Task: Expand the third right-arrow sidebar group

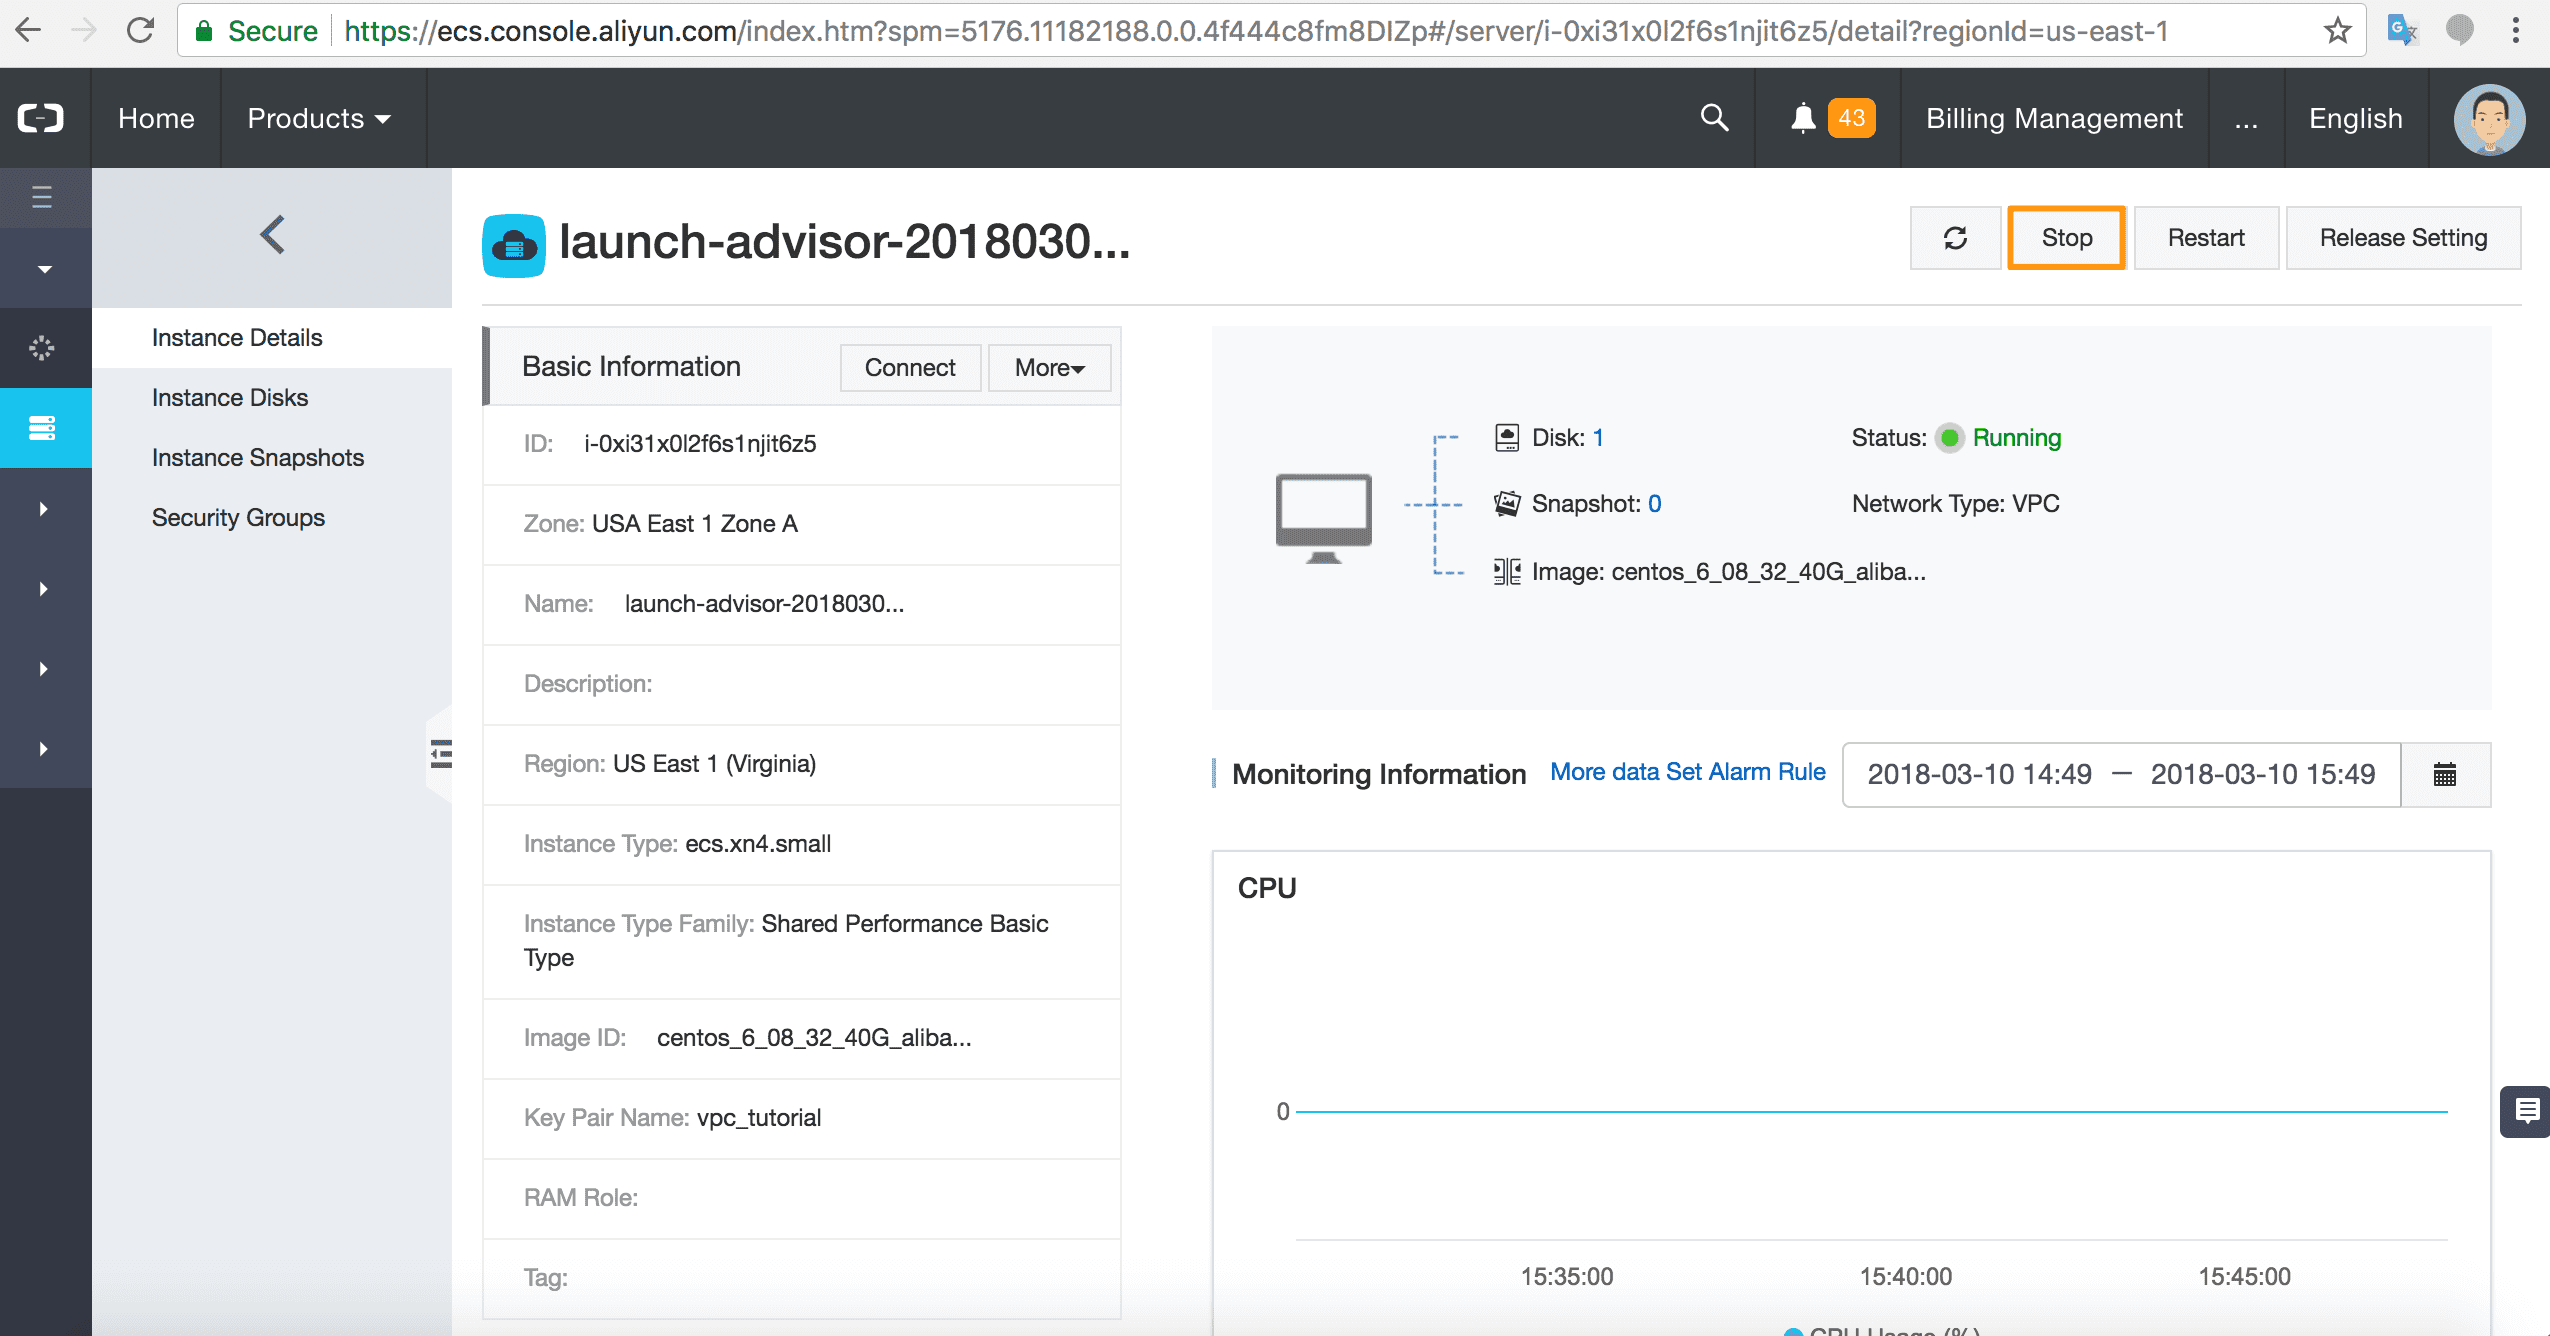Action: point(43,669)
